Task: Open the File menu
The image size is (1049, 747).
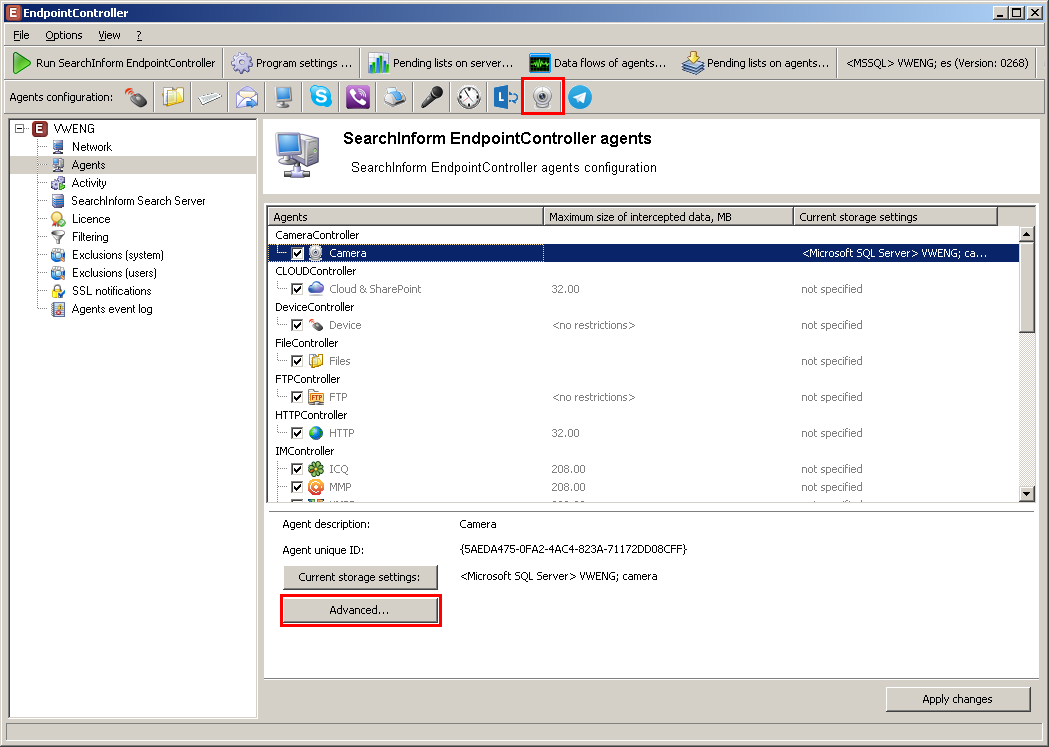Action: (21, 35)
